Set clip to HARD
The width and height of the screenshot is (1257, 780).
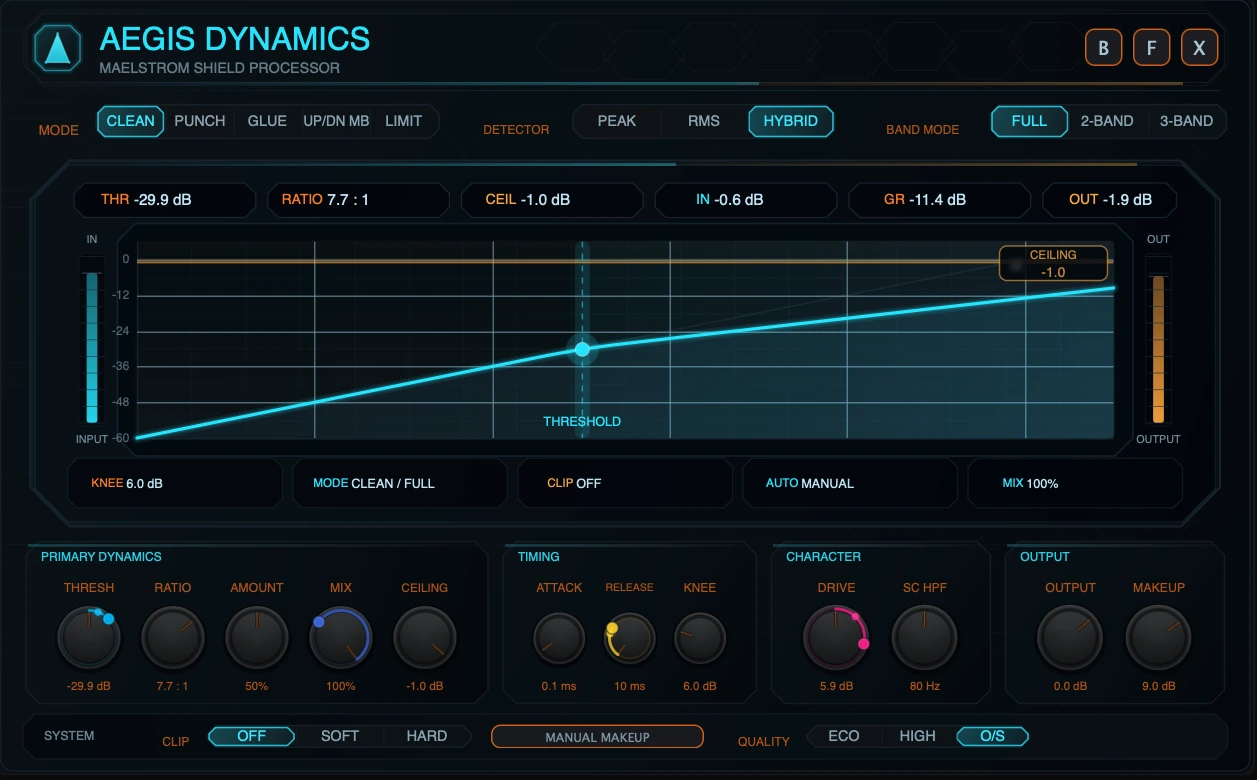(x=427, y=736)
